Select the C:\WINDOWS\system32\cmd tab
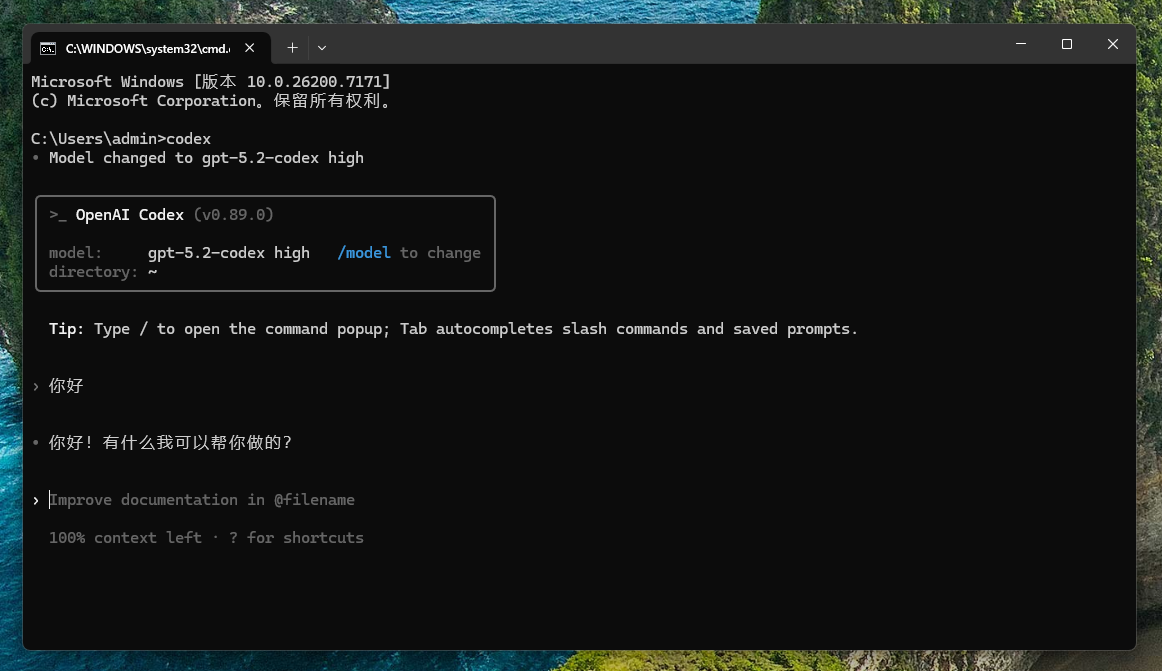 (x=147, y=48)
